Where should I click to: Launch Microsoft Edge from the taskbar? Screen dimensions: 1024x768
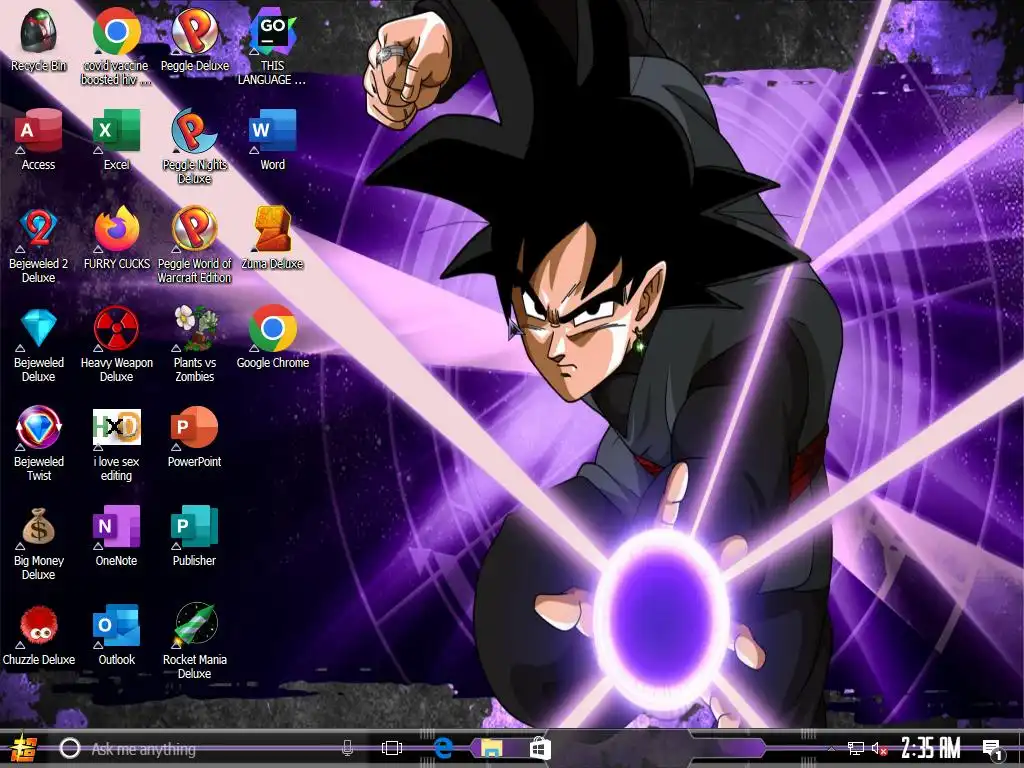pyautogui.click(x=443, y=748)
